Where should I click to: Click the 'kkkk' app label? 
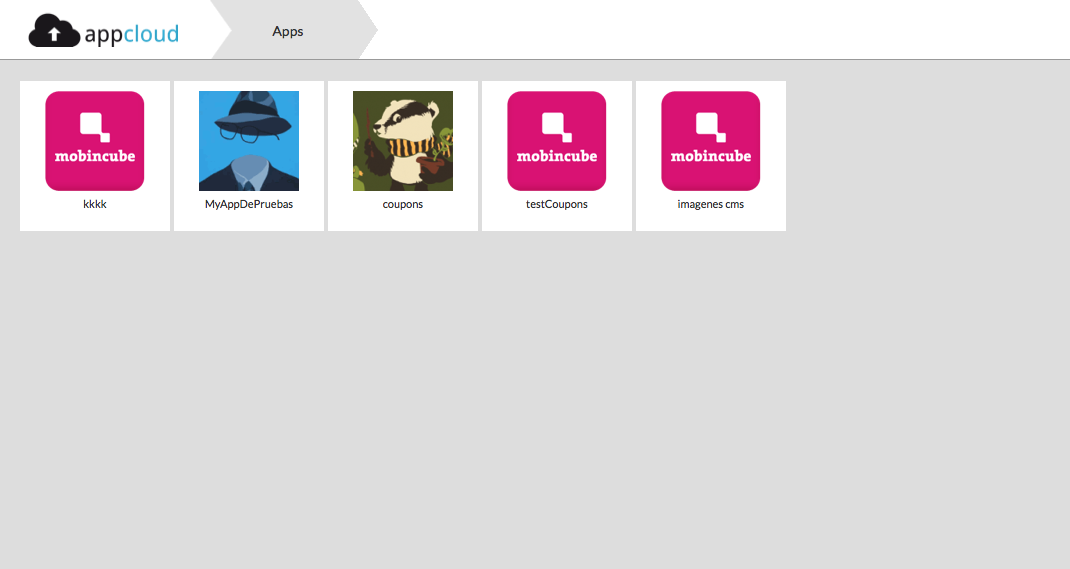[95, 204]
